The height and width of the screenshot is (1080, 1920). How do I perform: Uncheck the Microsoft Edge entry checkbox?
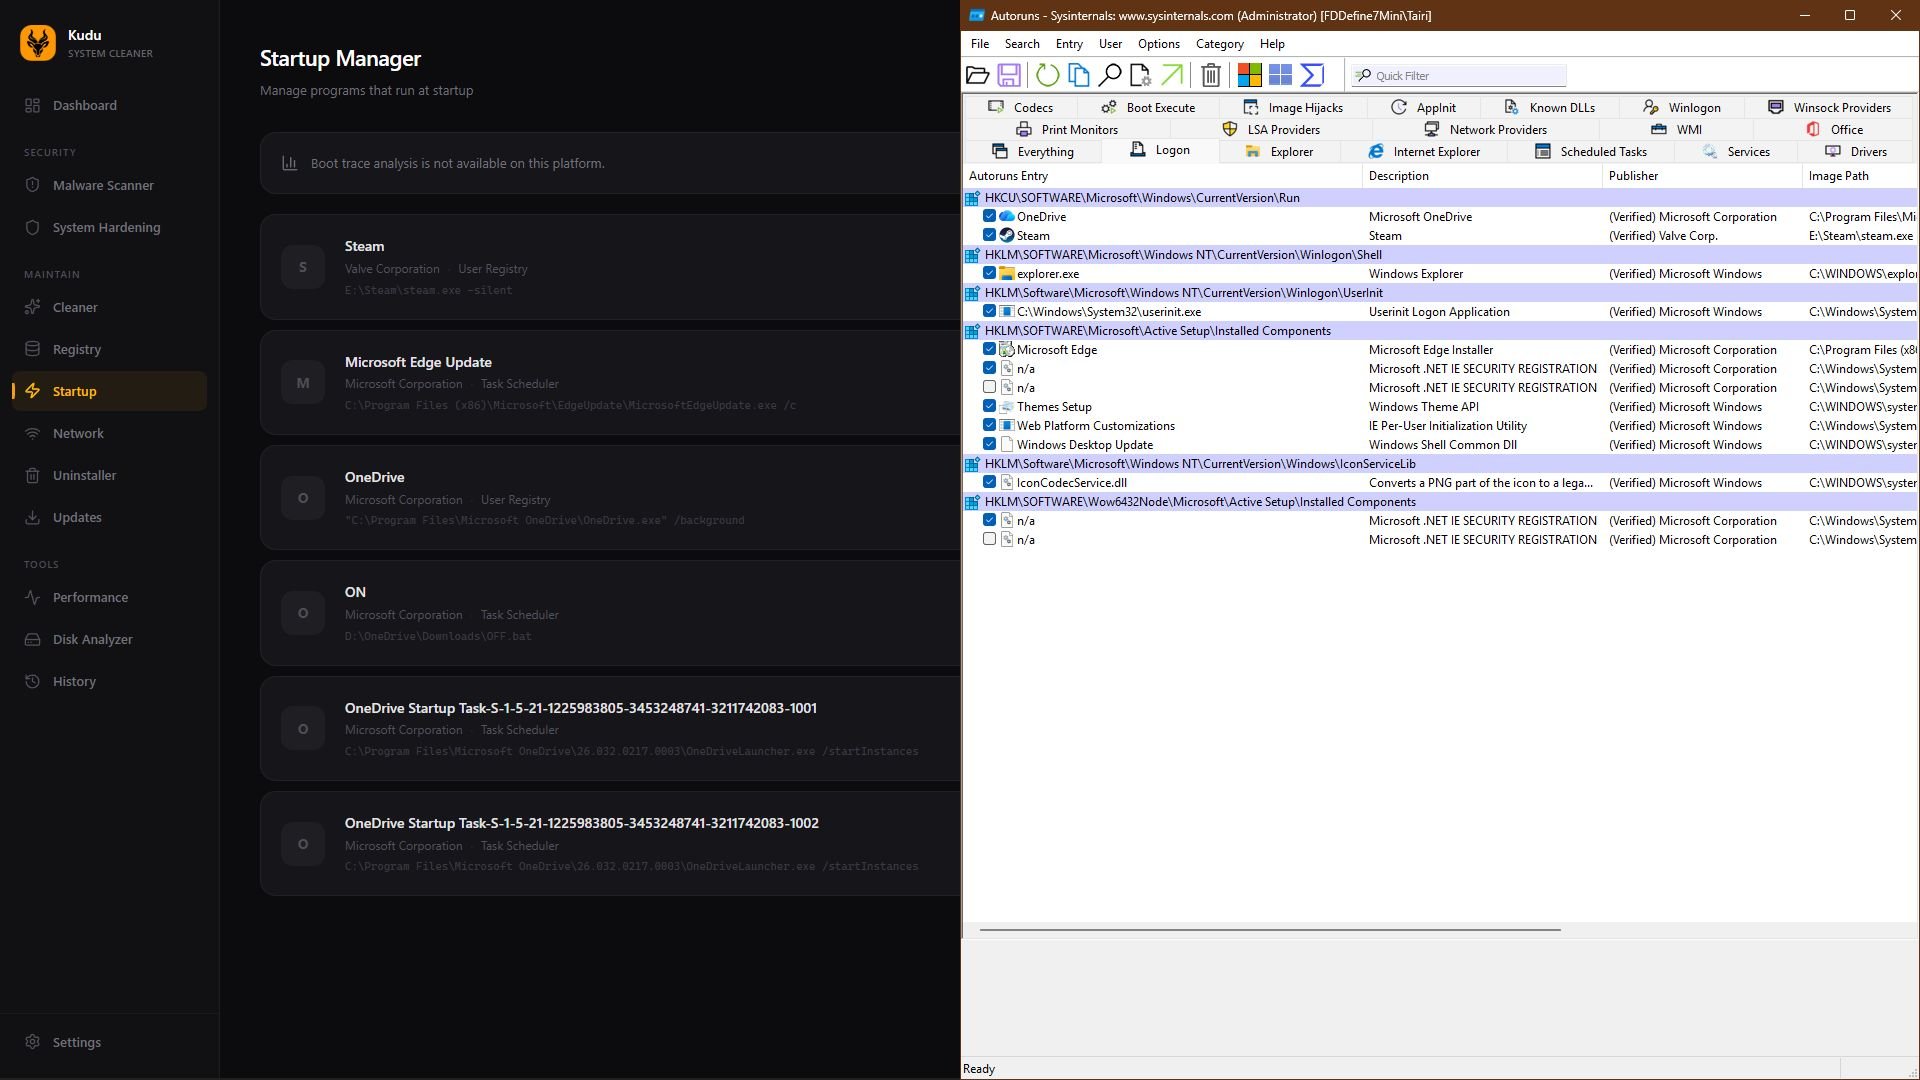point(989,349)
